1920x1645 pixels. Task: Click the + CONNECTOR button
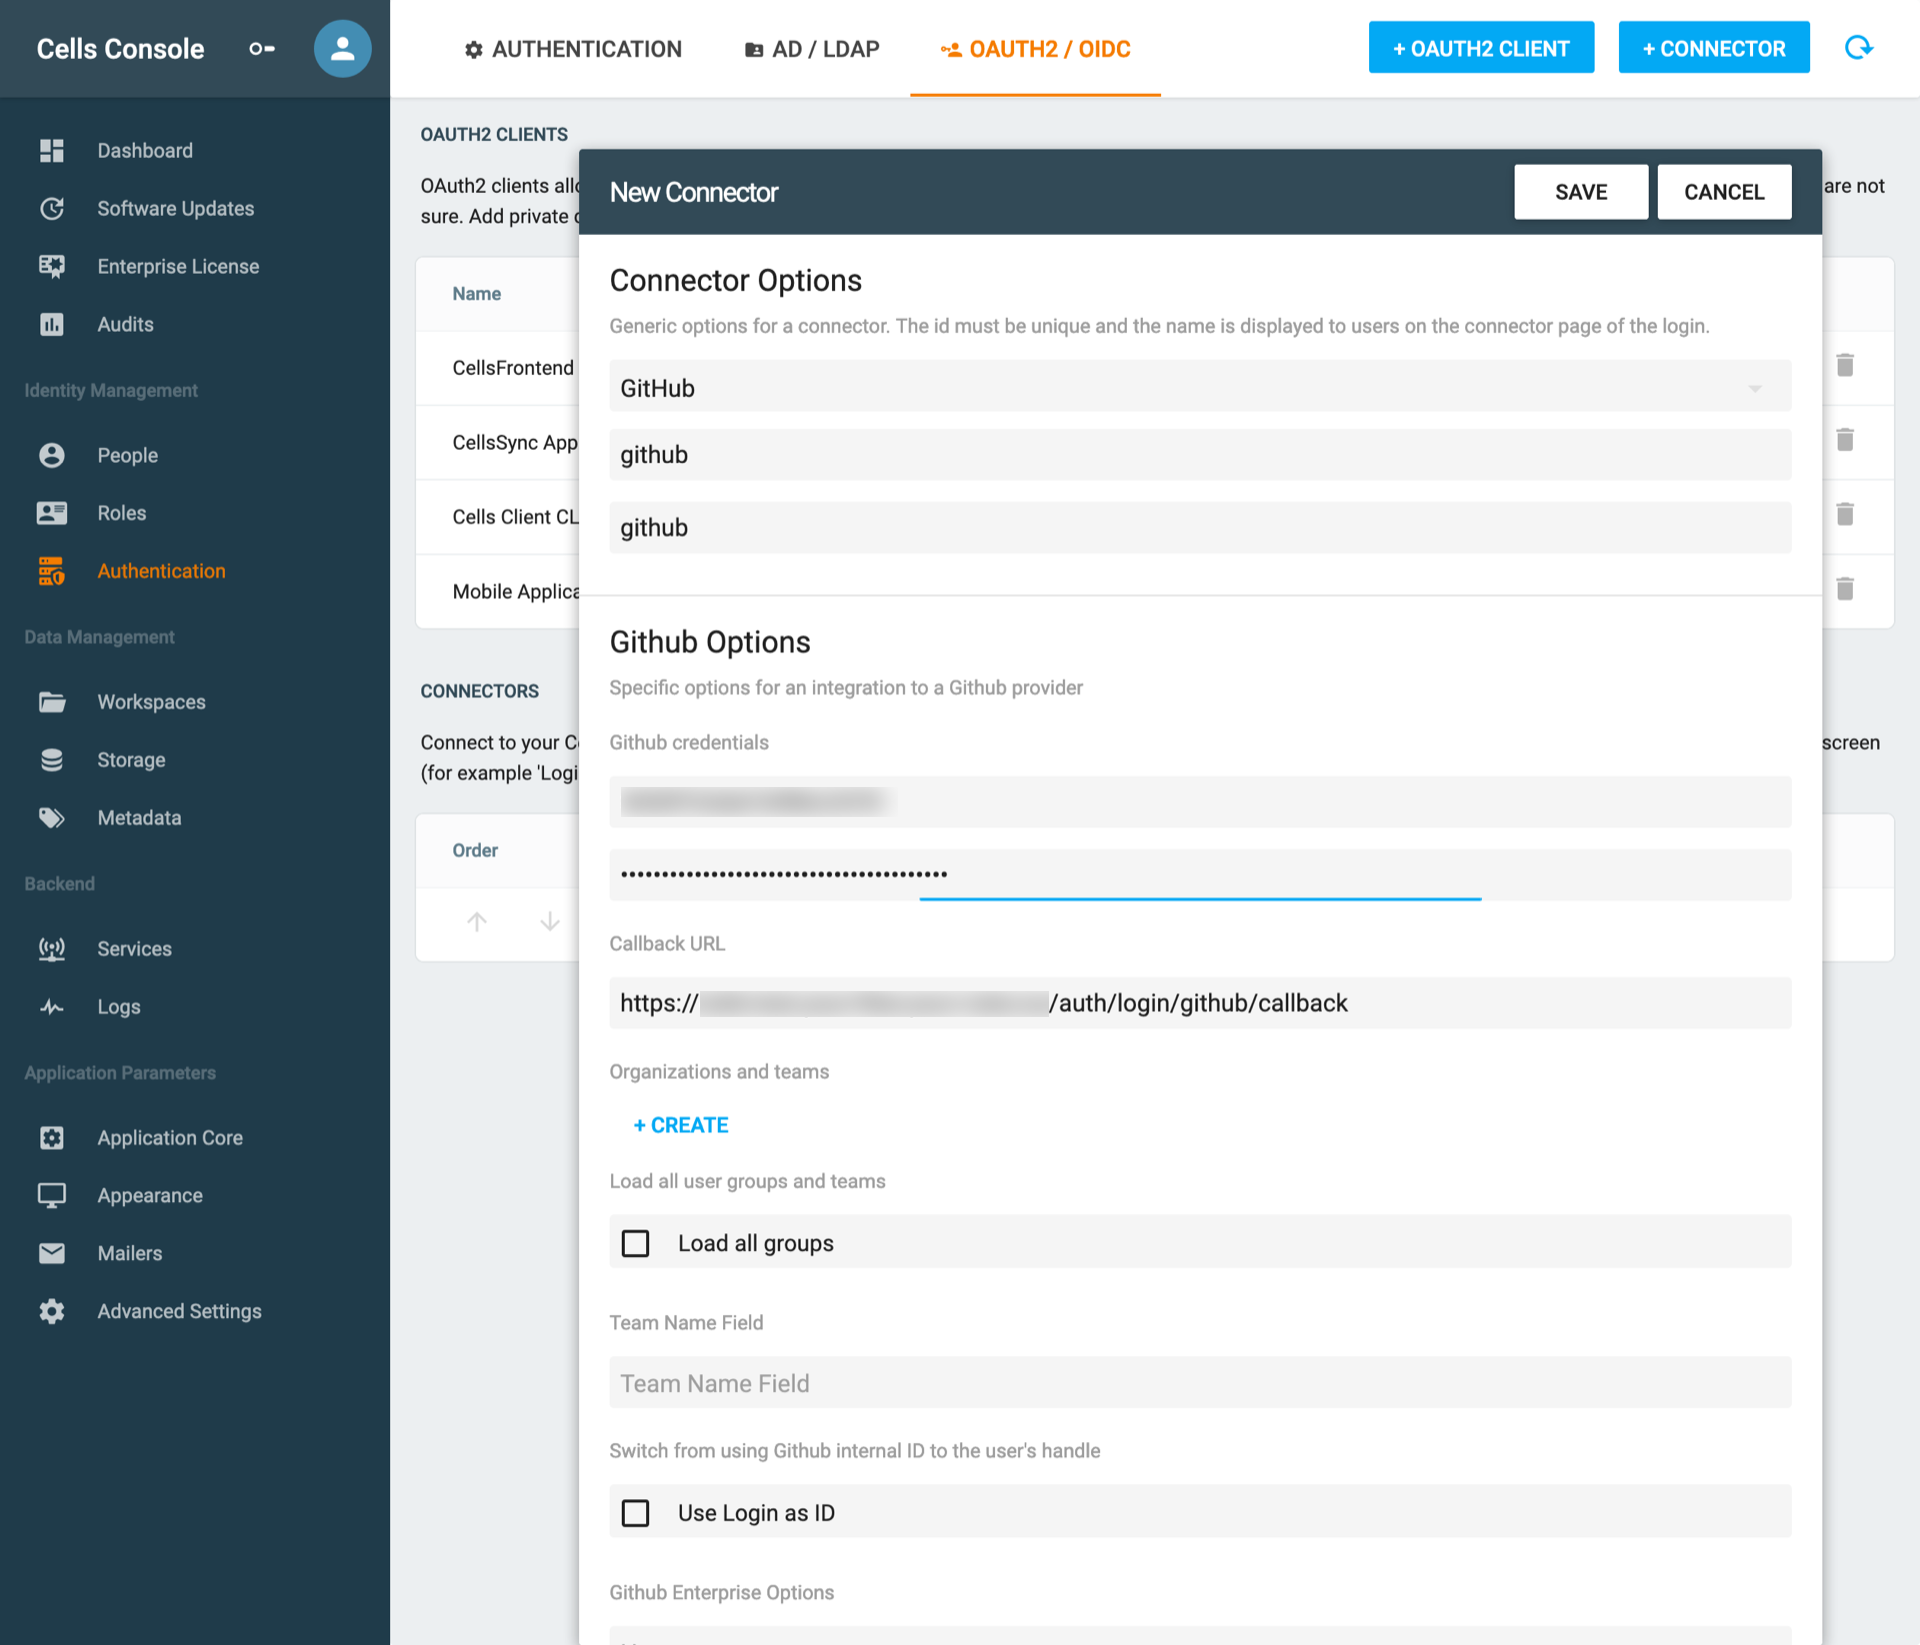tap(1714, 48)
